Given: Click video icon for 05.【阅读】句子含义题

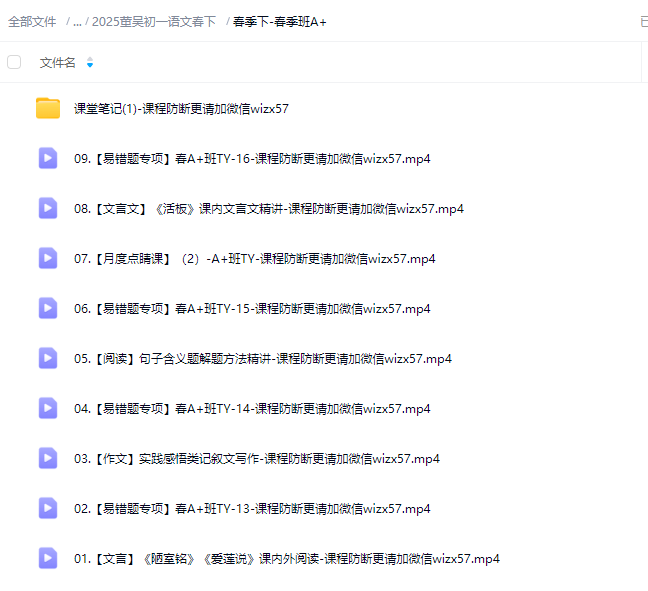Looking at the screenshot, I should tap(48, 358).
